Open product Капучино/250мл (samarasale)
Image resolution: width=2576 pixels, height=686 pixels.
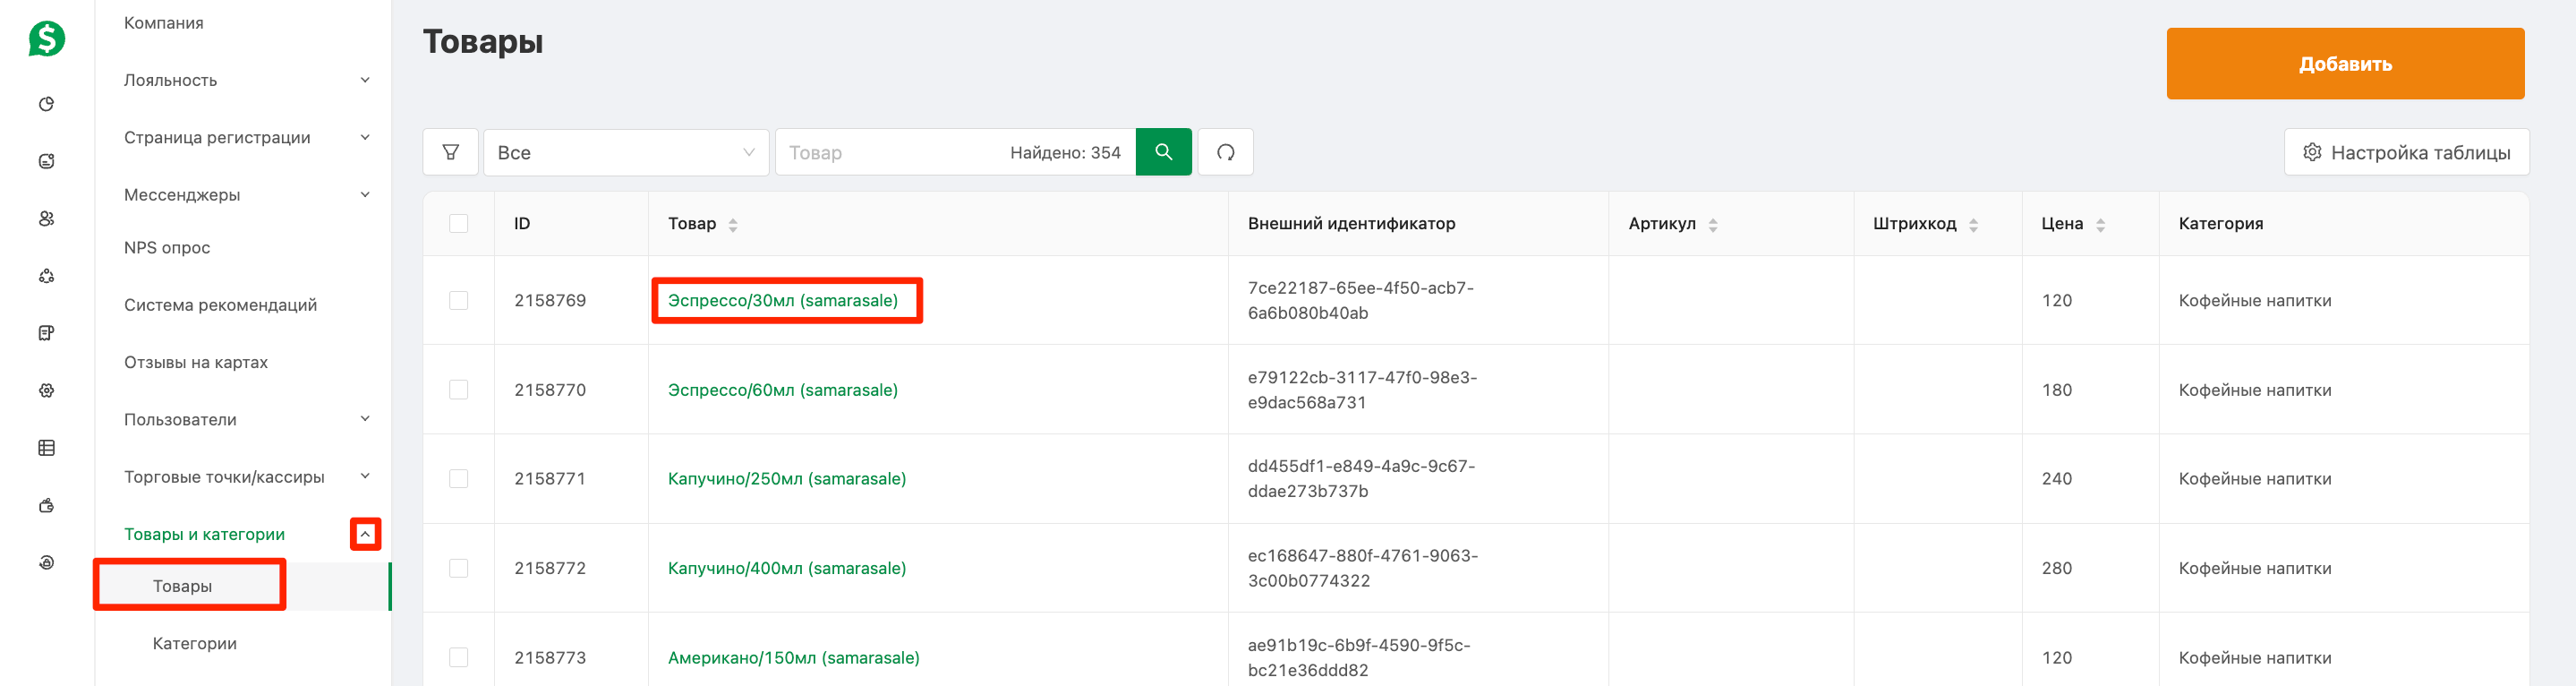point(787,479)
